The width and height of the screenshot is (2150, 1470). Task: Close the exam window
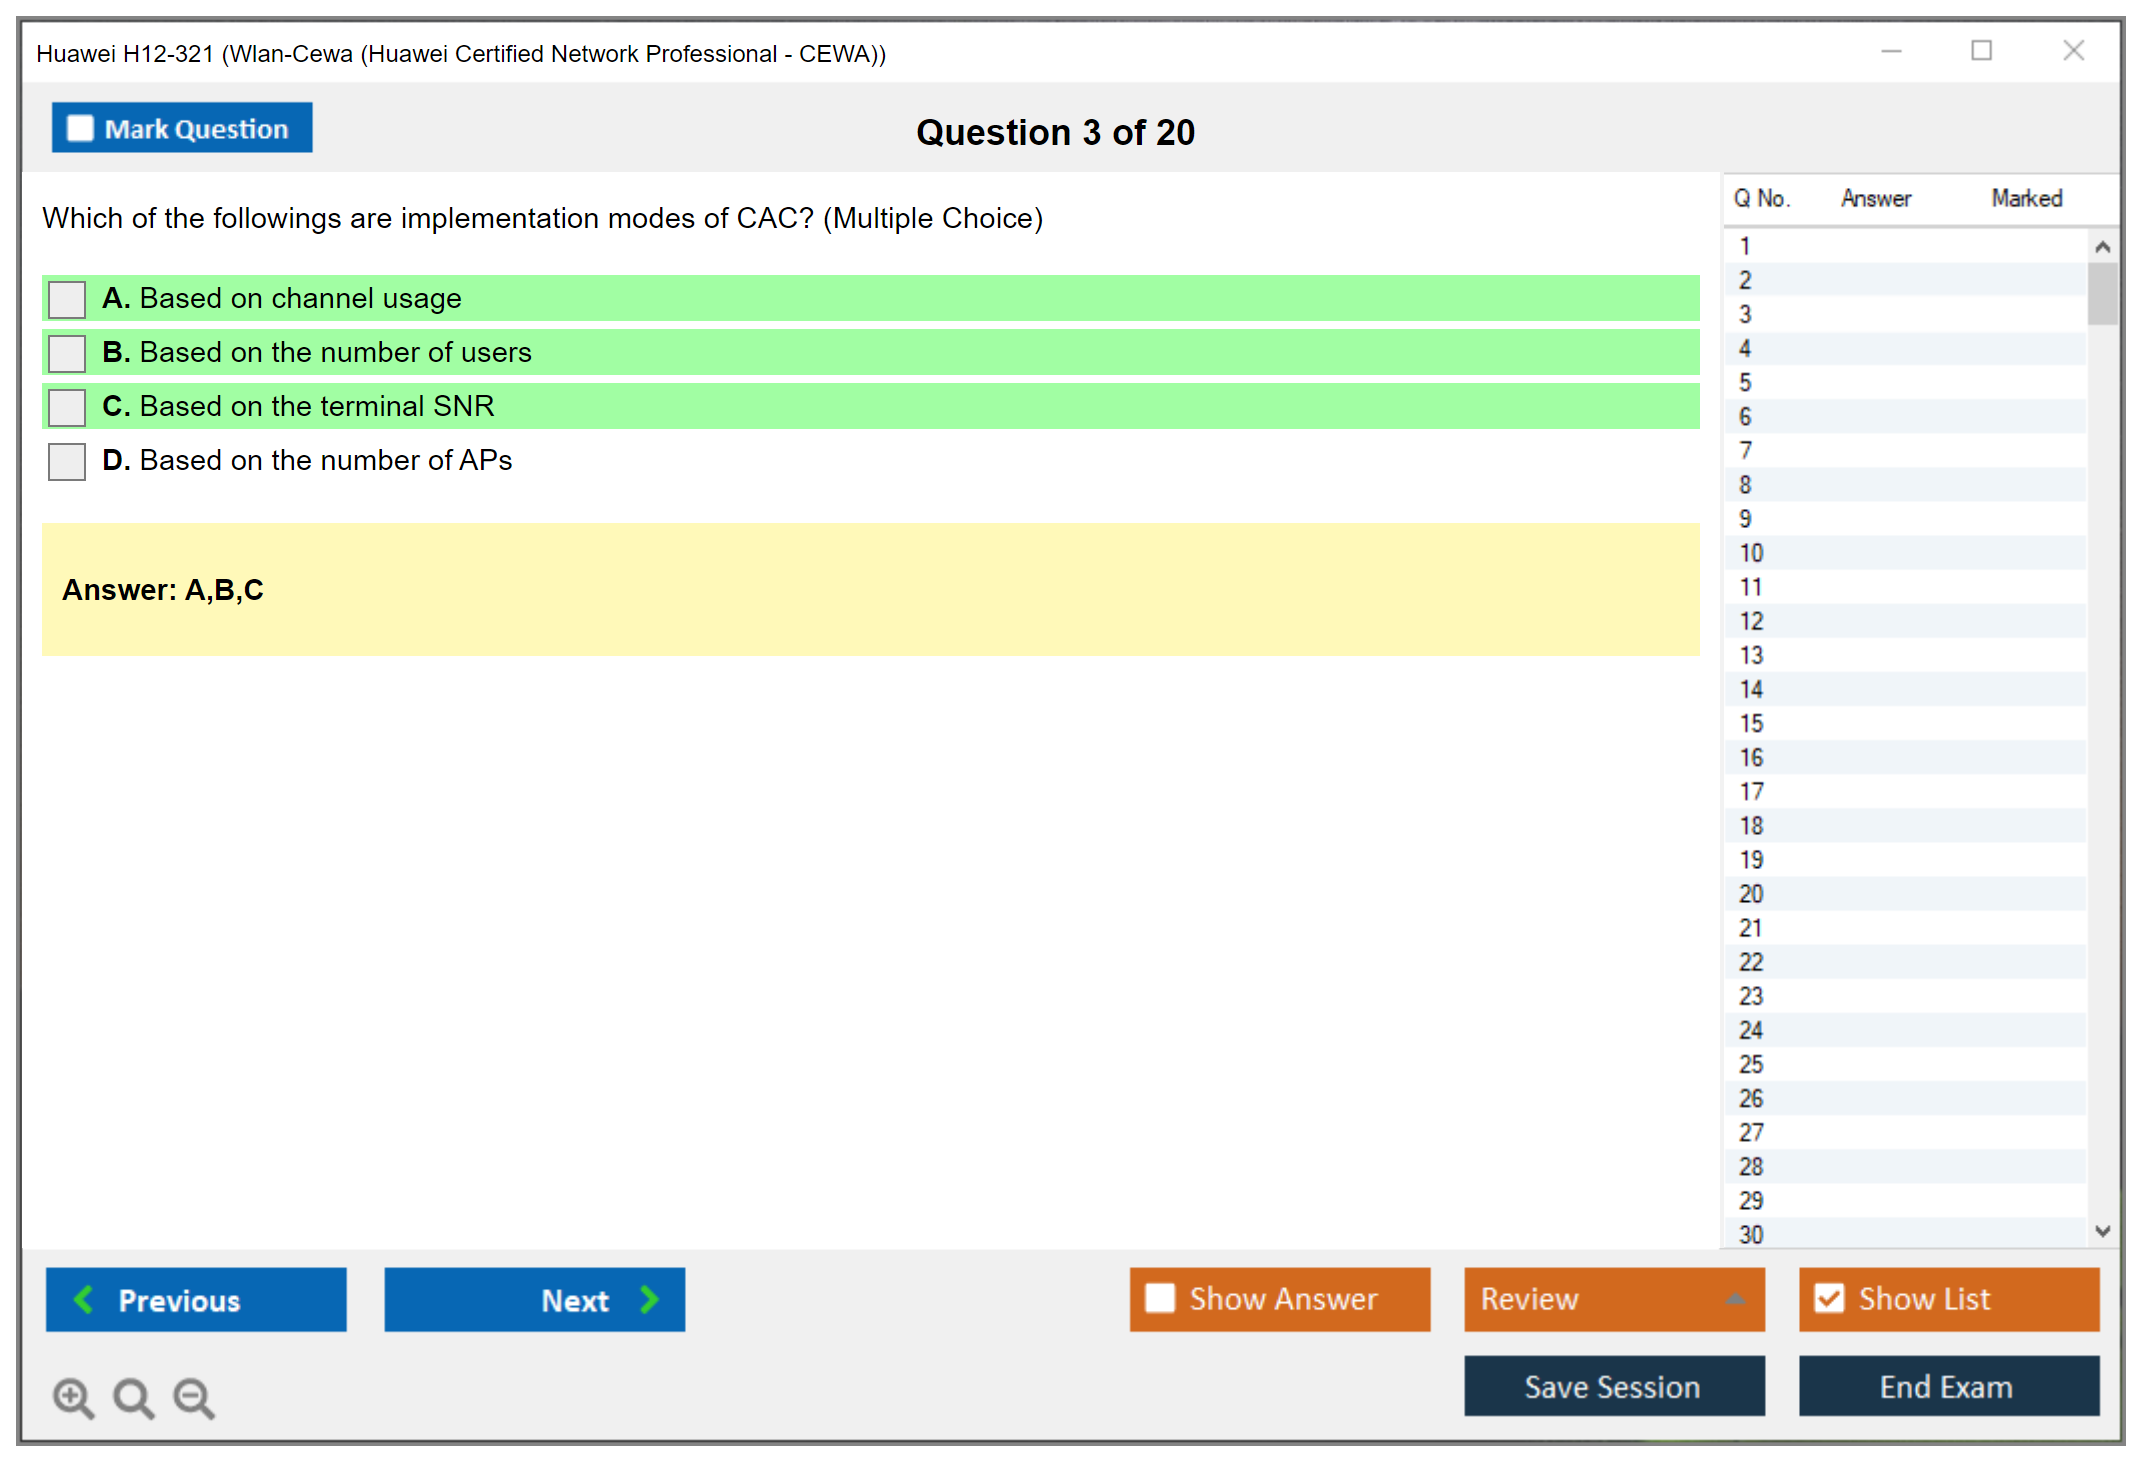tap(2073, 51)
